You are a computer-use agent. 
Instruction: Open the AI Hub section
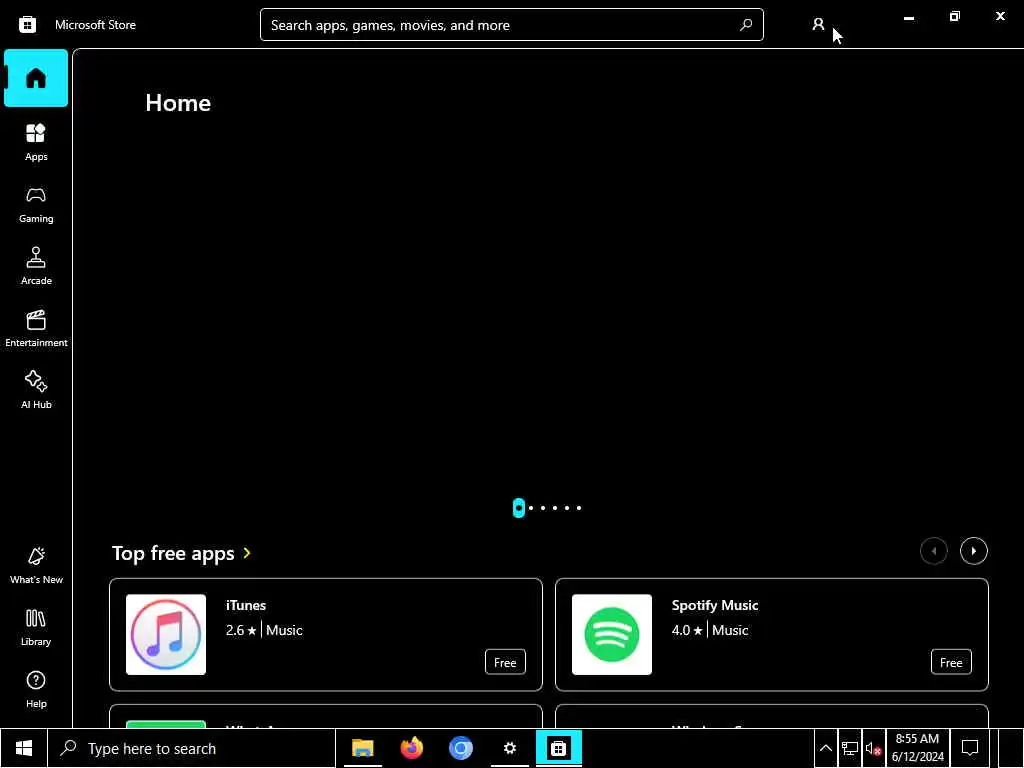click(36, 391)
